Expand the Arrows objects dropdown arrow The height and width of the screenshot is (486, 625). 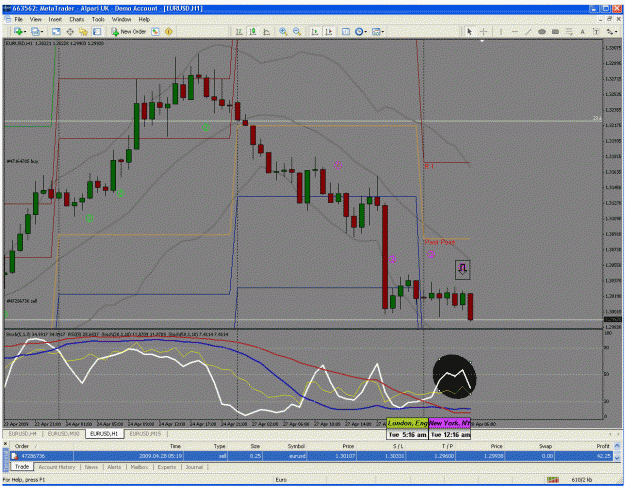click(x=616, y=31)
